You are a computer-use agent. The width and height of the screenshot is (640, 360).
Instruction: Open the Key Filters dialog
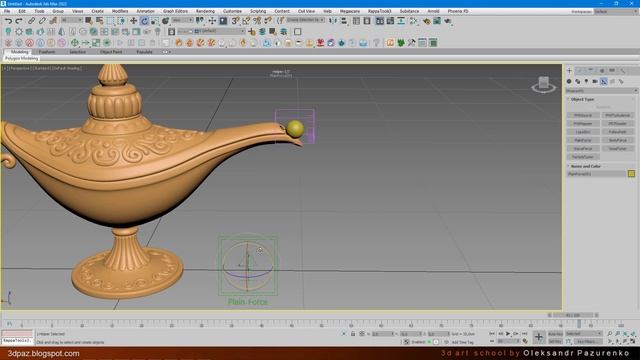pyautogui.click(x=587, y=342)
